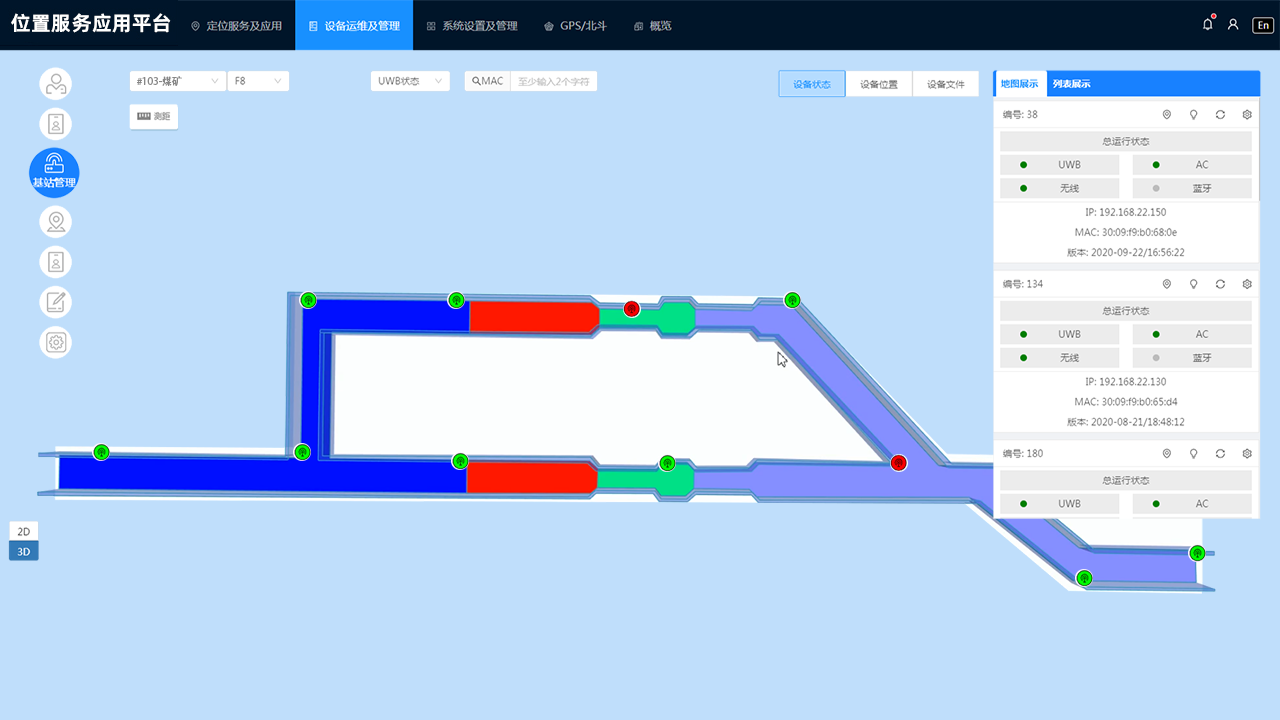This screenshot has height=720, width=1280.
Task: Select the 基站管理 base station button
Action: (x=54, y=172)
